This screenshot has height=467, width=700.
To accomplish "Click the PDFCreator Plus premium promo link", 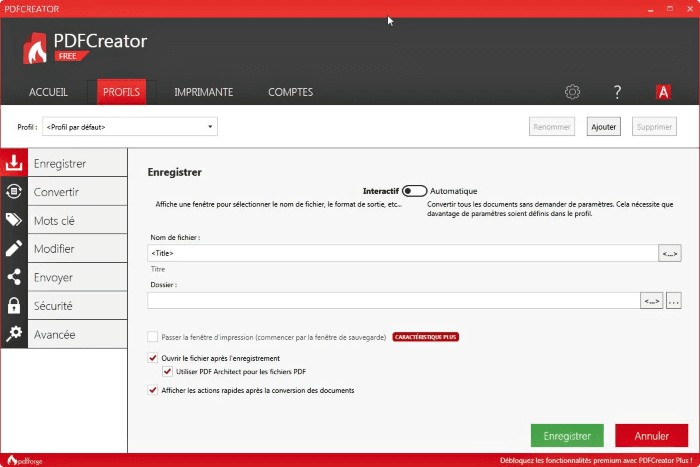I will tap(596, 460).
